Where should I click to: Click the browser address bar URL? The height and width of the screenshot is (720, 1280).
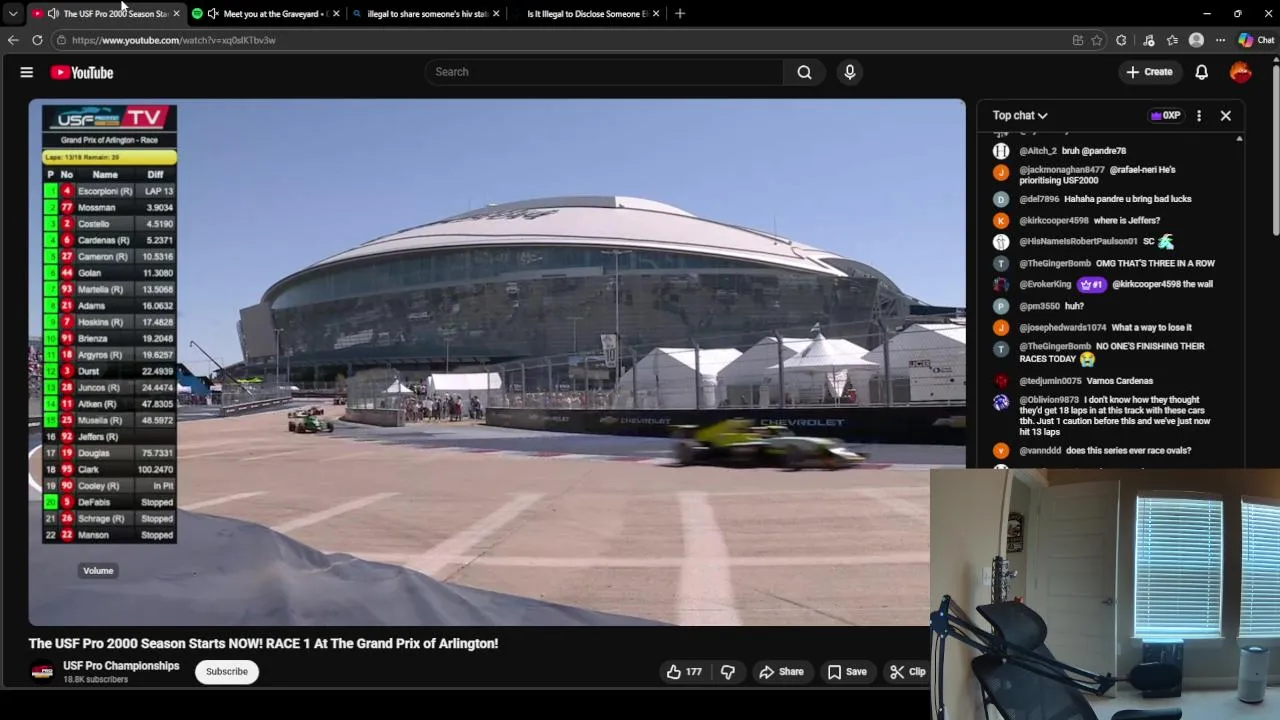[173, 40]
